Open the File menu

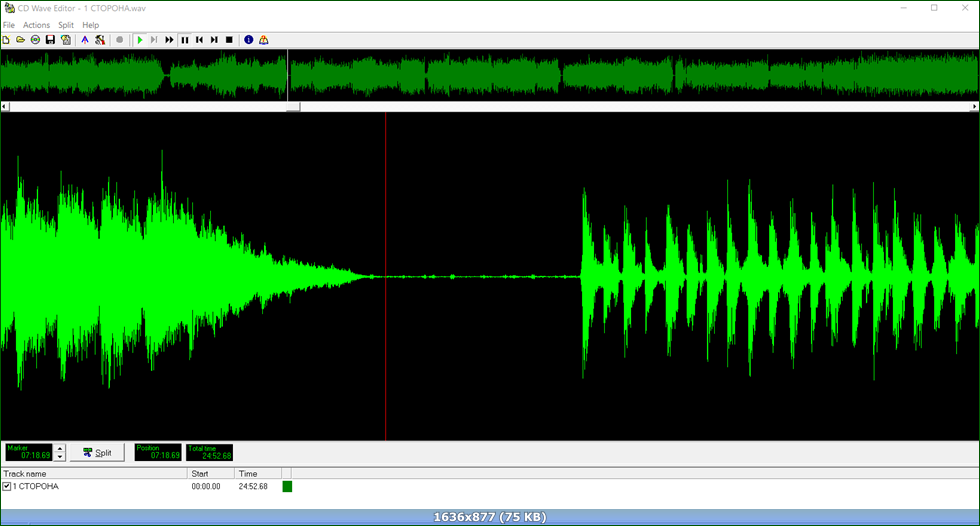9,25
